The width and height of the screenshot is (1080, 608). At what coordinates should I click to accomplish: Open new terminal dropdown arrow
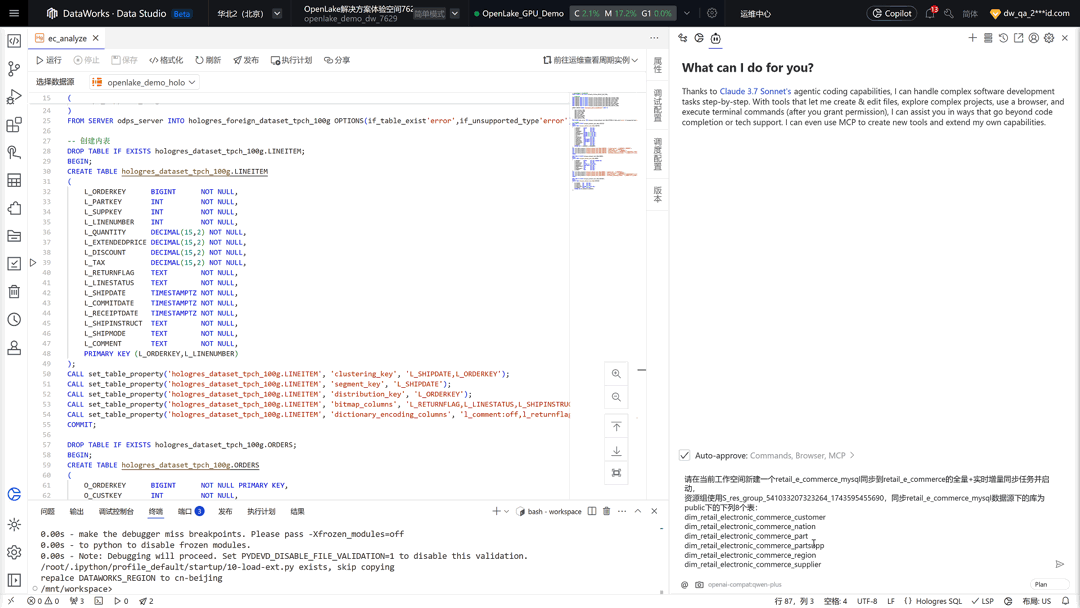pyautogui.click(x=507, y=512)
